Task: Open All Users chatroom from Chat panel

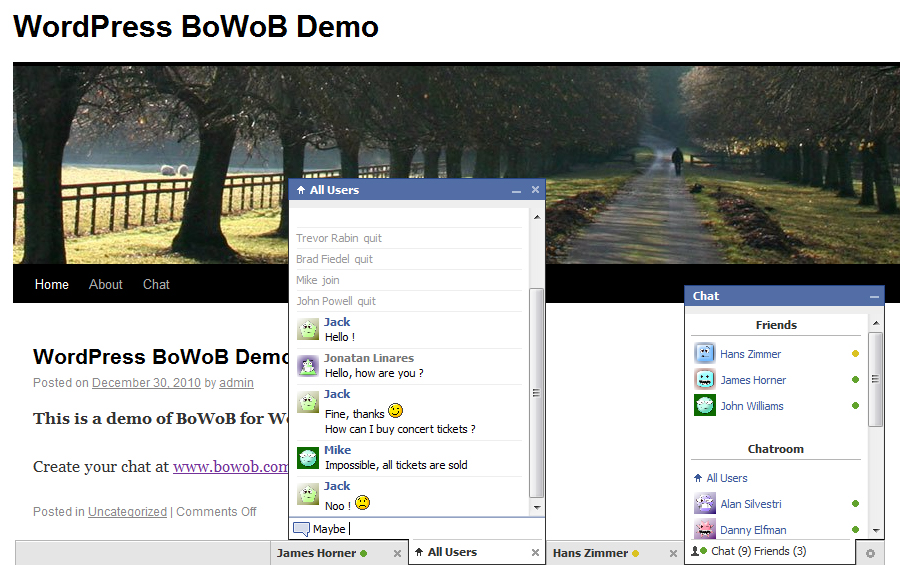Action: pos(727,478)
